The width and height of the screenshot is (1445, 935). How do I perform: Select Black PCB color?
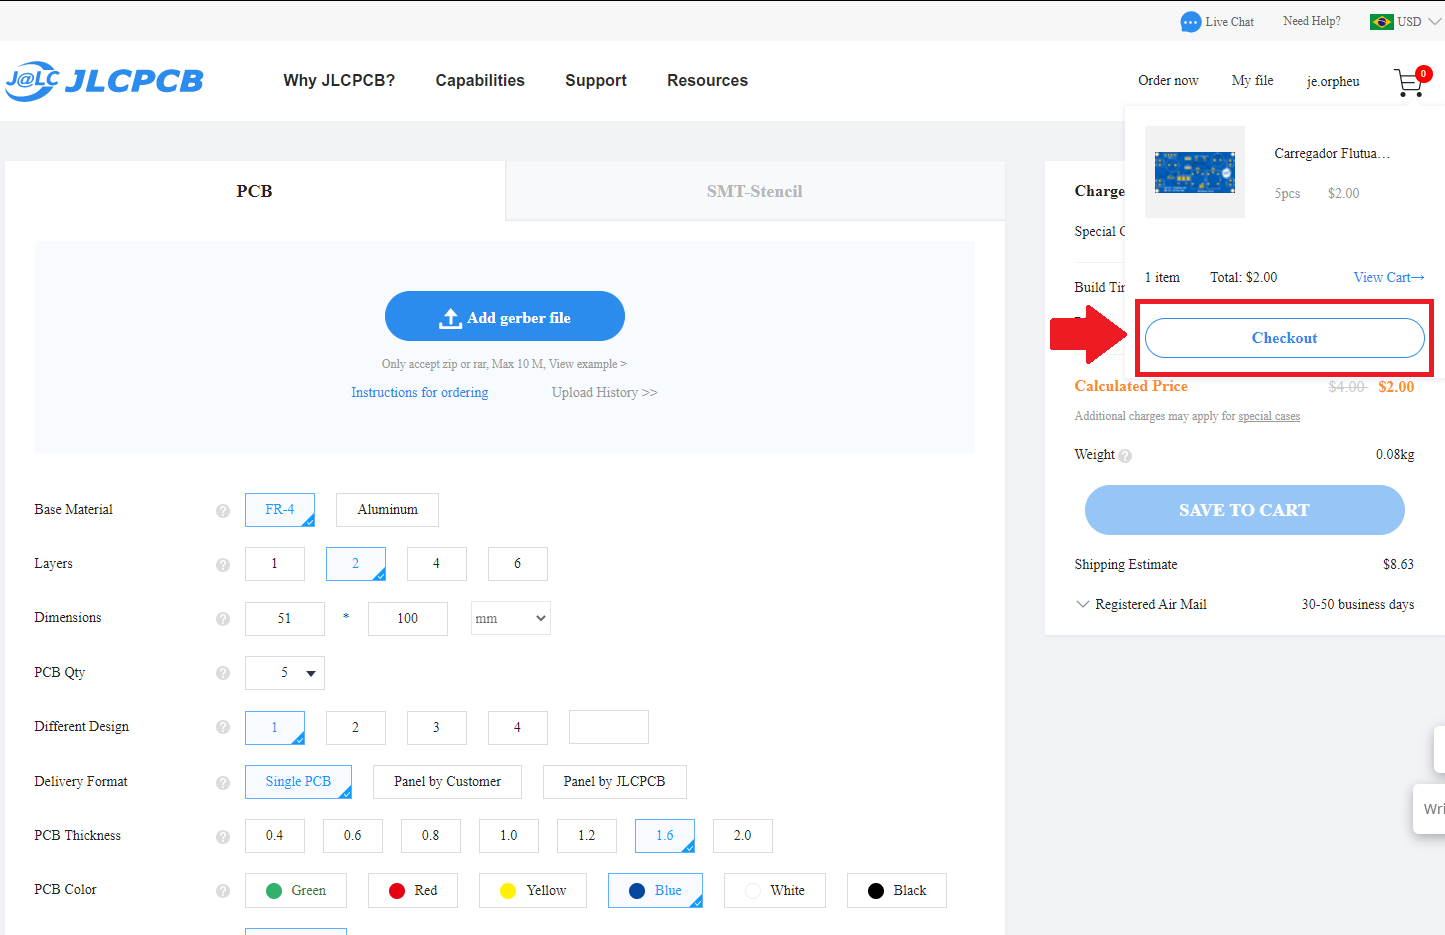point(897,891)
